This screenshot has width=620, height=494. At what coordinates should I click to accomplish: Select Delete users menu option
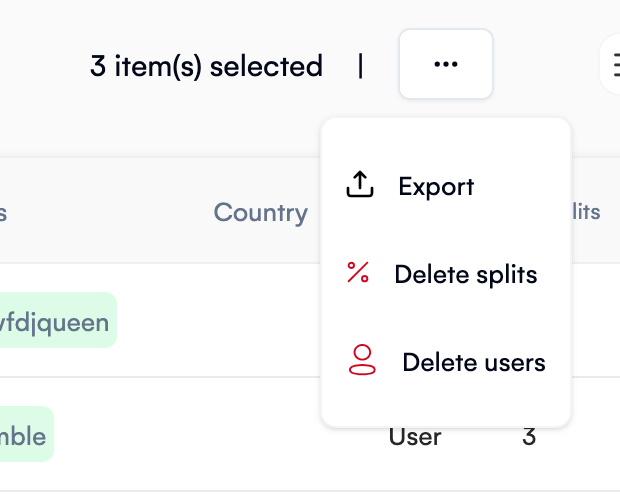(x=446, y=362)
